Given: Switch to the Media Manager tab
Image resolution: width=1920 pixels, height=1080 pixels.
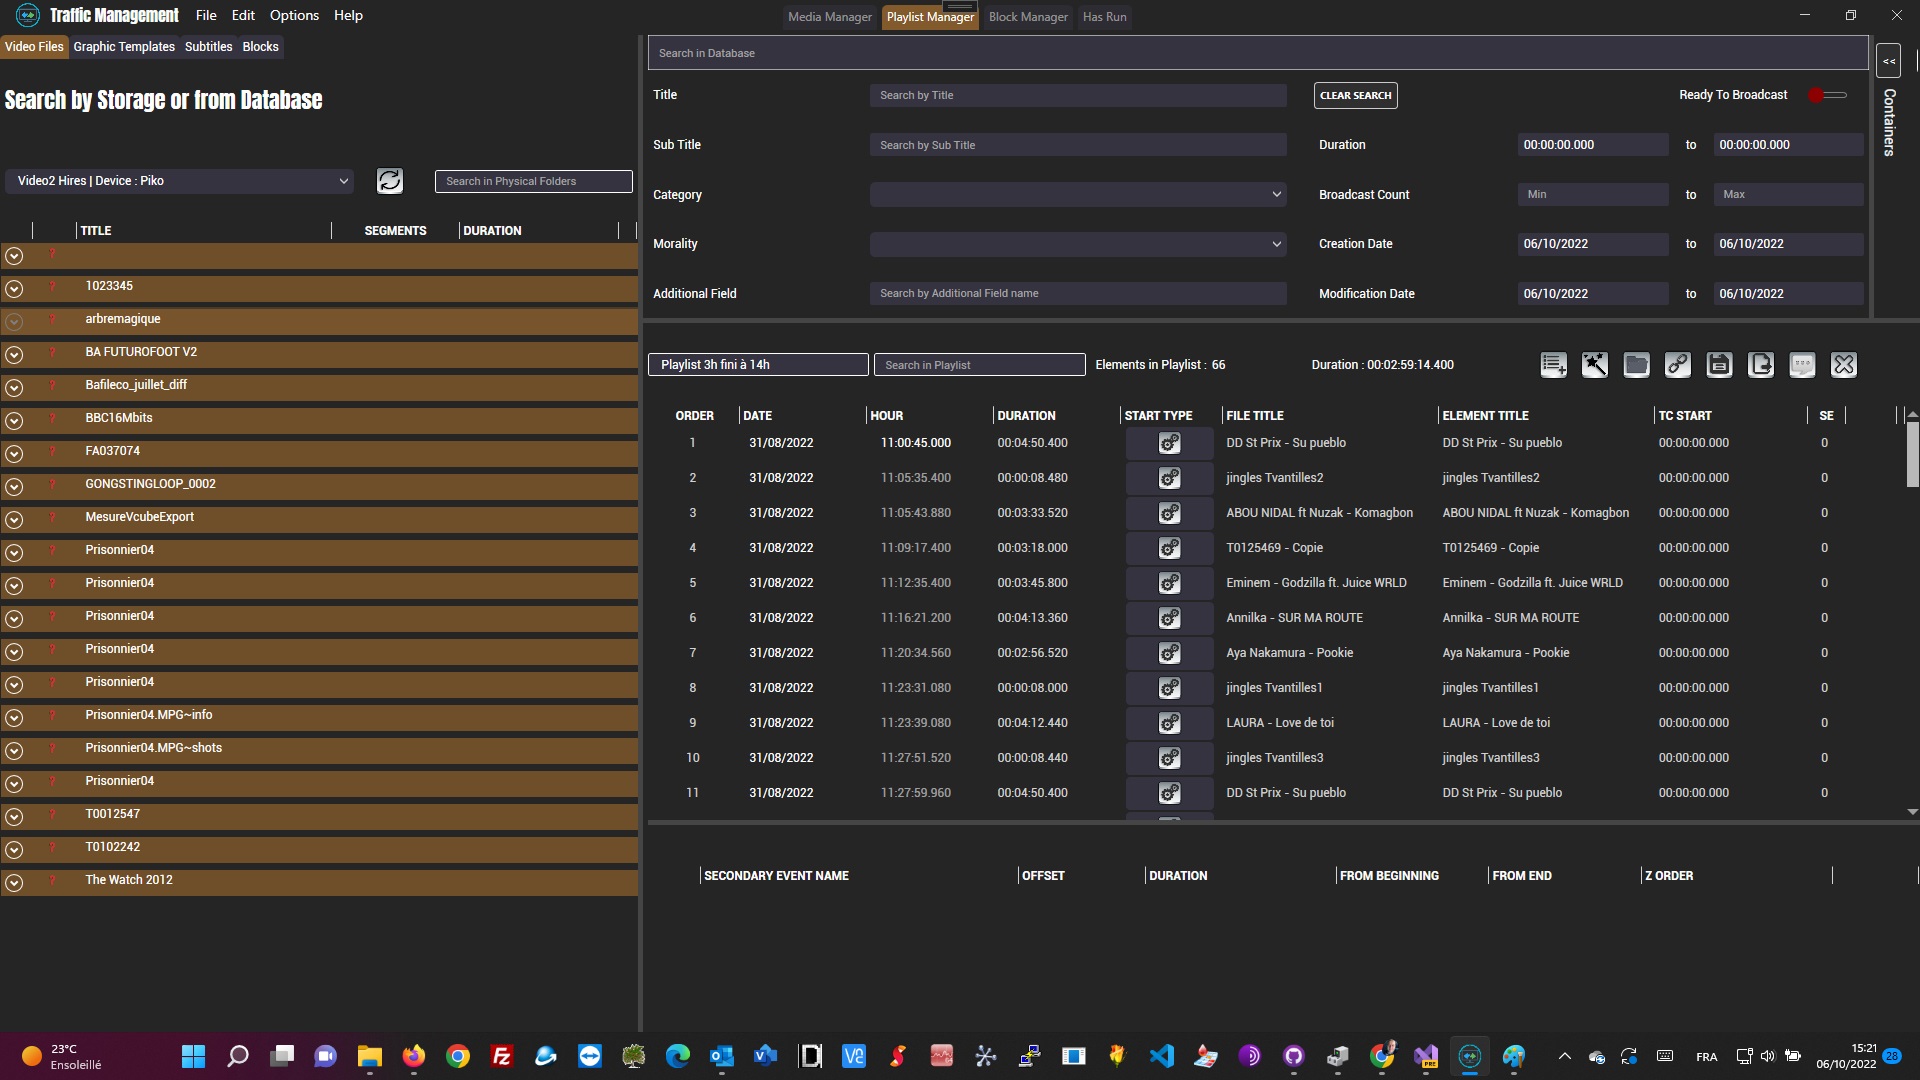Looking at the screenshot, I should pyautogui.click(x=830, y=17).
